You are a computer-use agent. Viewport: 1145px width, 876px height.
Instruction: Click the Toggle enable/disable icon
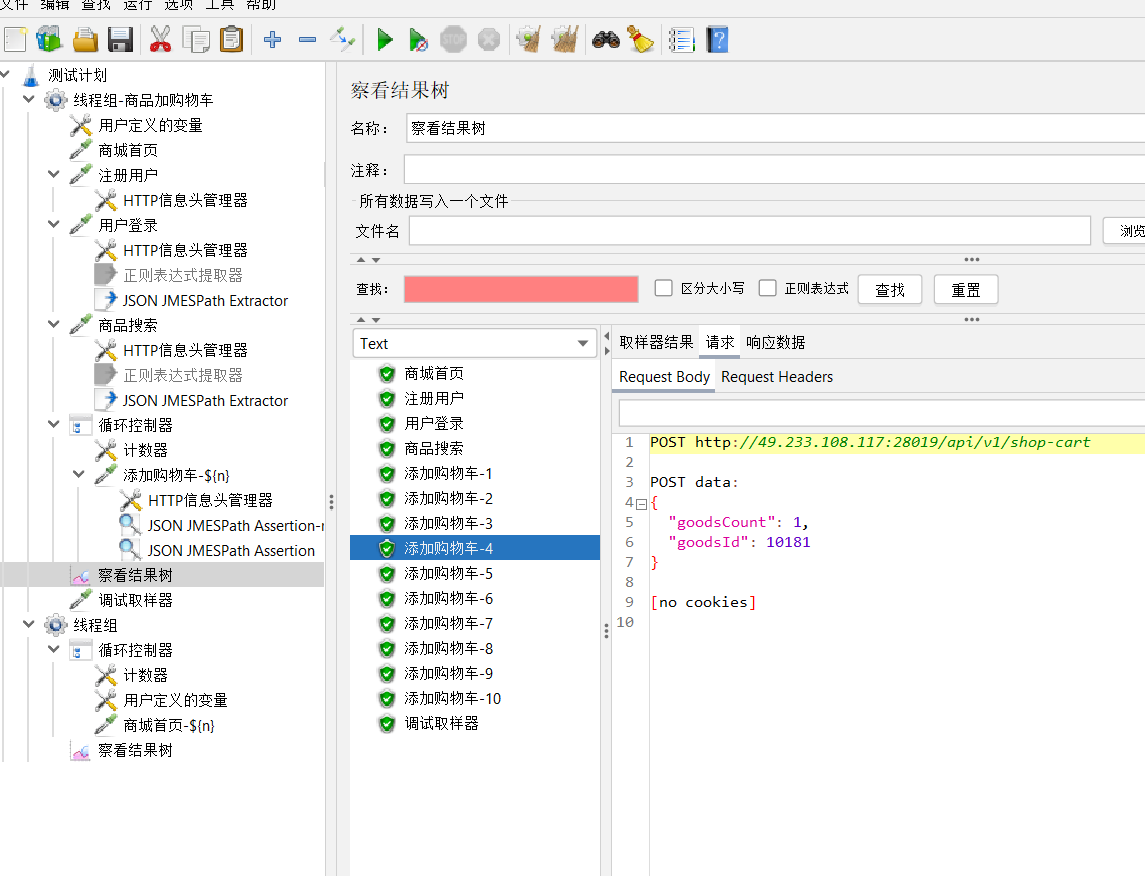click(342, 39)
